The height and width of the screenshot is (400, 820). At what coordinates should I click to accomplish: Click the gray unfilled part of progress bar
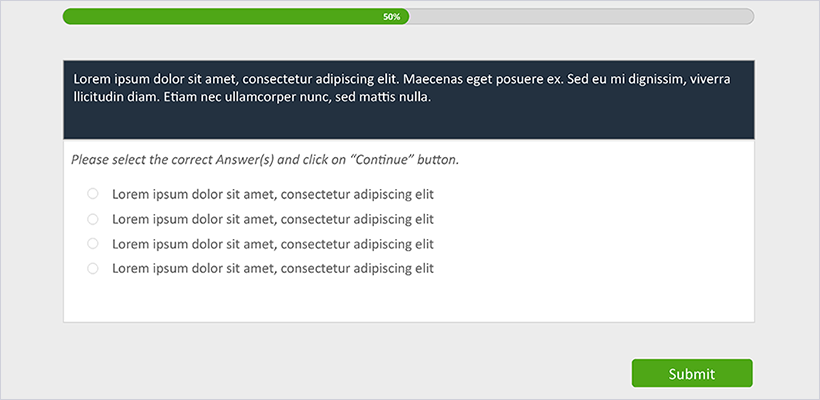coord(580,17)
